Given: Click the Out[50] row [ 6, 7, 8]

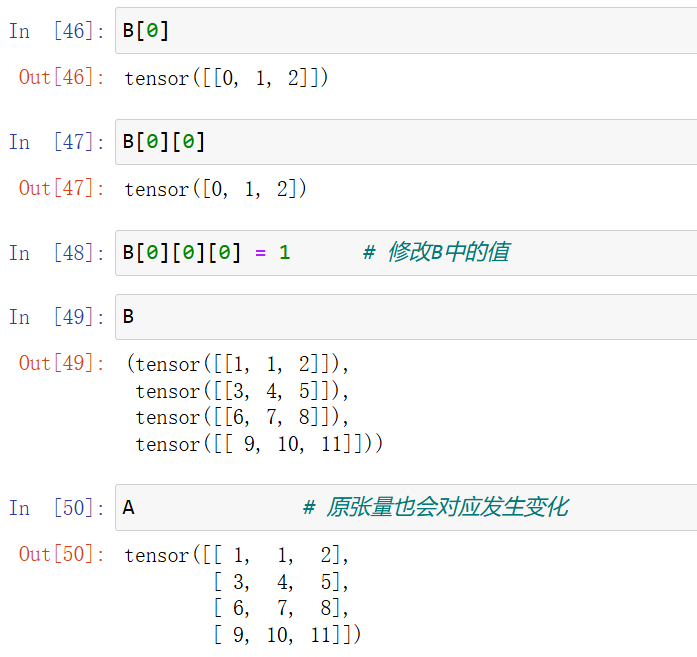Looking at the screenshot, I should click(281, 608).
